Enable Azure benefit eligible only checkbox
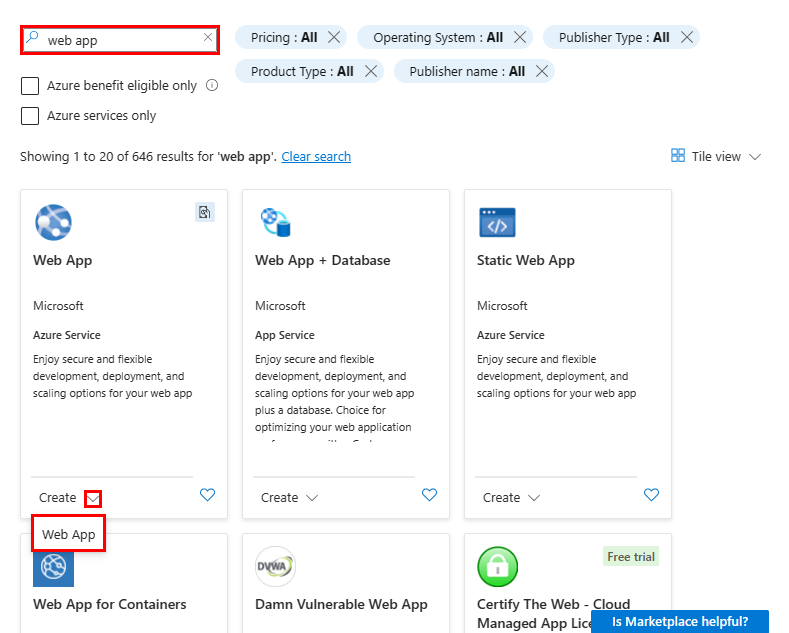Screen dimensions: 789x633 coord(30,86)
